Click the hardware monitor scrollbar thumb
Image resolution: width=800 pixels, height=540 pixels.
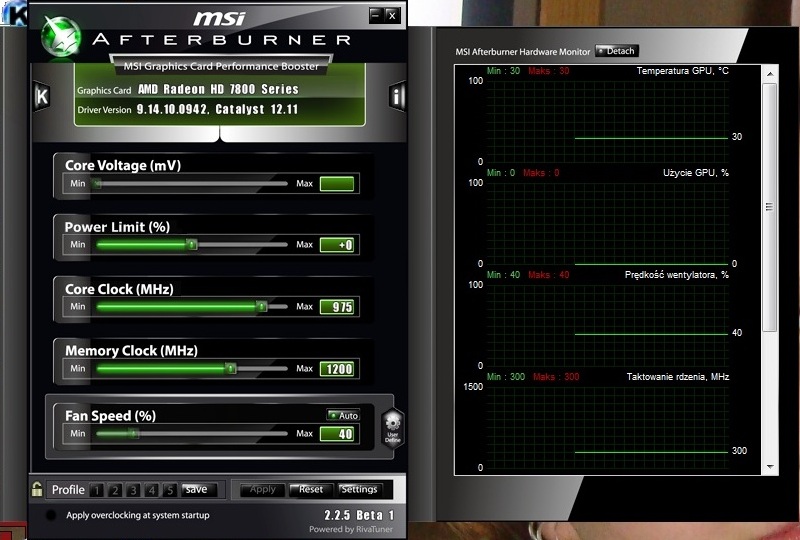[770, 207]
